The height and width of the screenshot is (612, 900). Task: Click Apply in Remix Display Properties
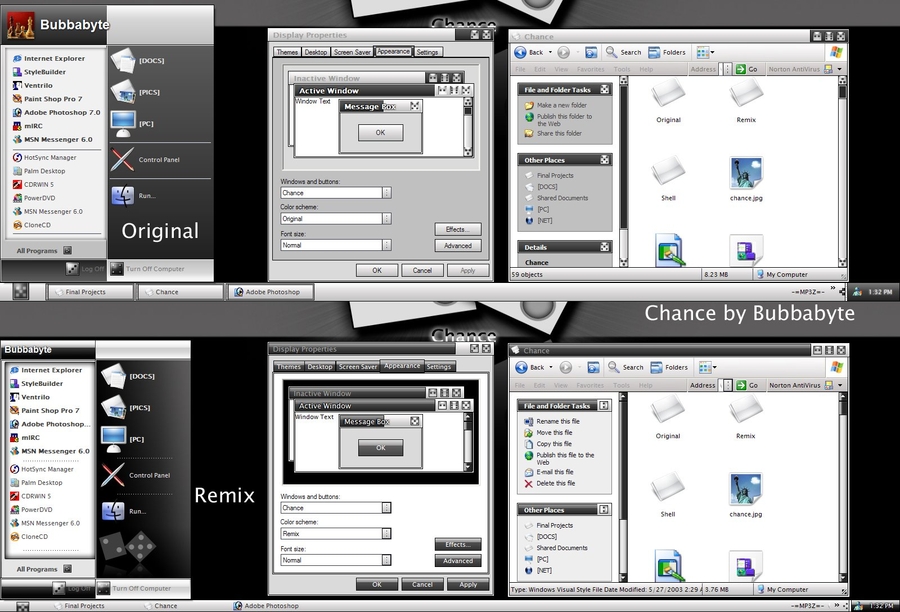[x=468, y=584]
